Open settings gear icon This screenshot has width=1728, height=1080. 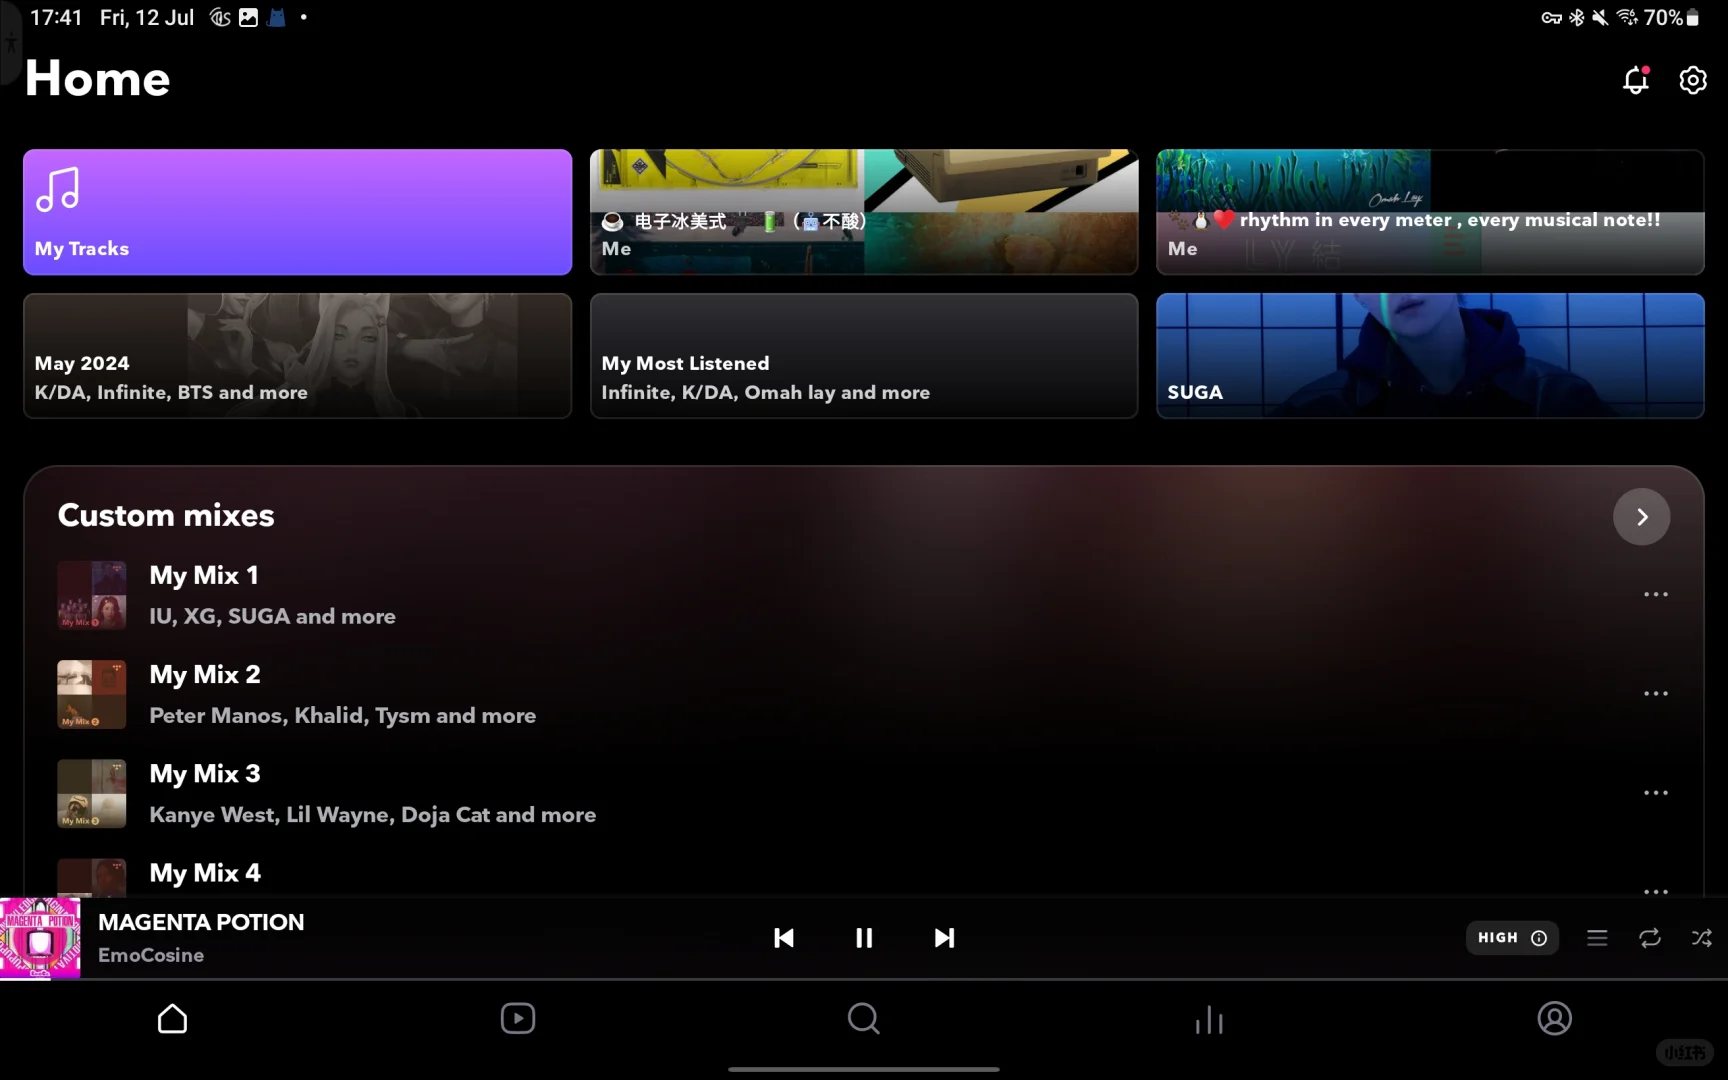[1693, 80]
